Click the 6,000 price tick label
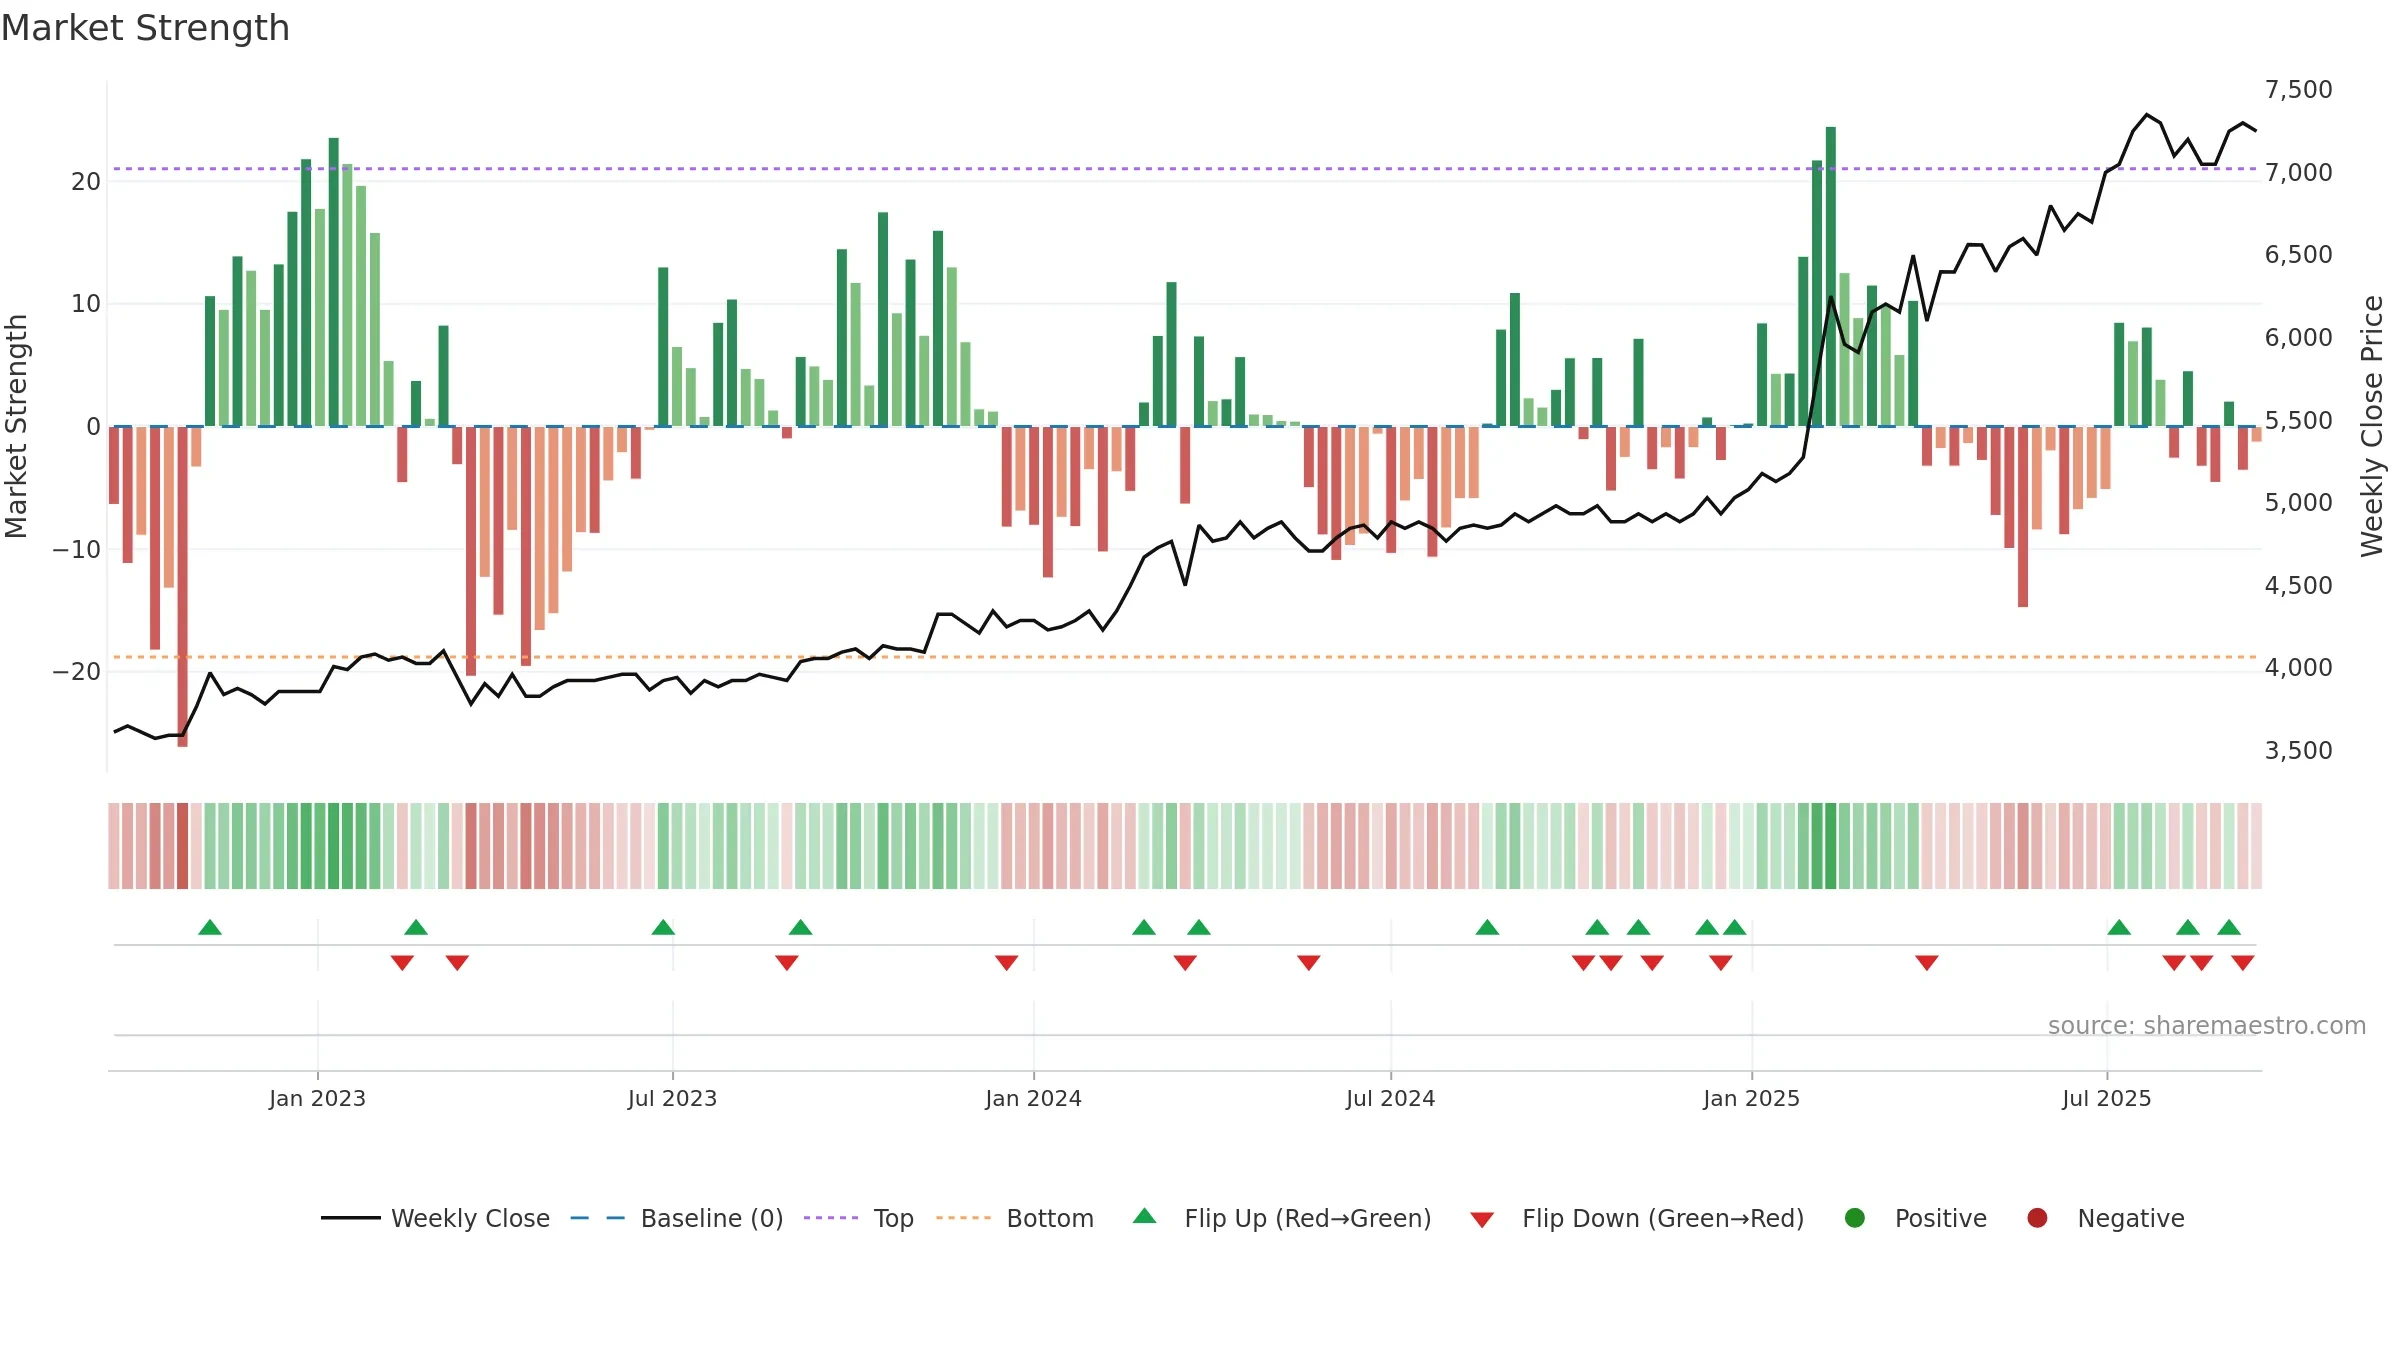This screenshot has width=2400, height=1350. (x=2298, y=337)
